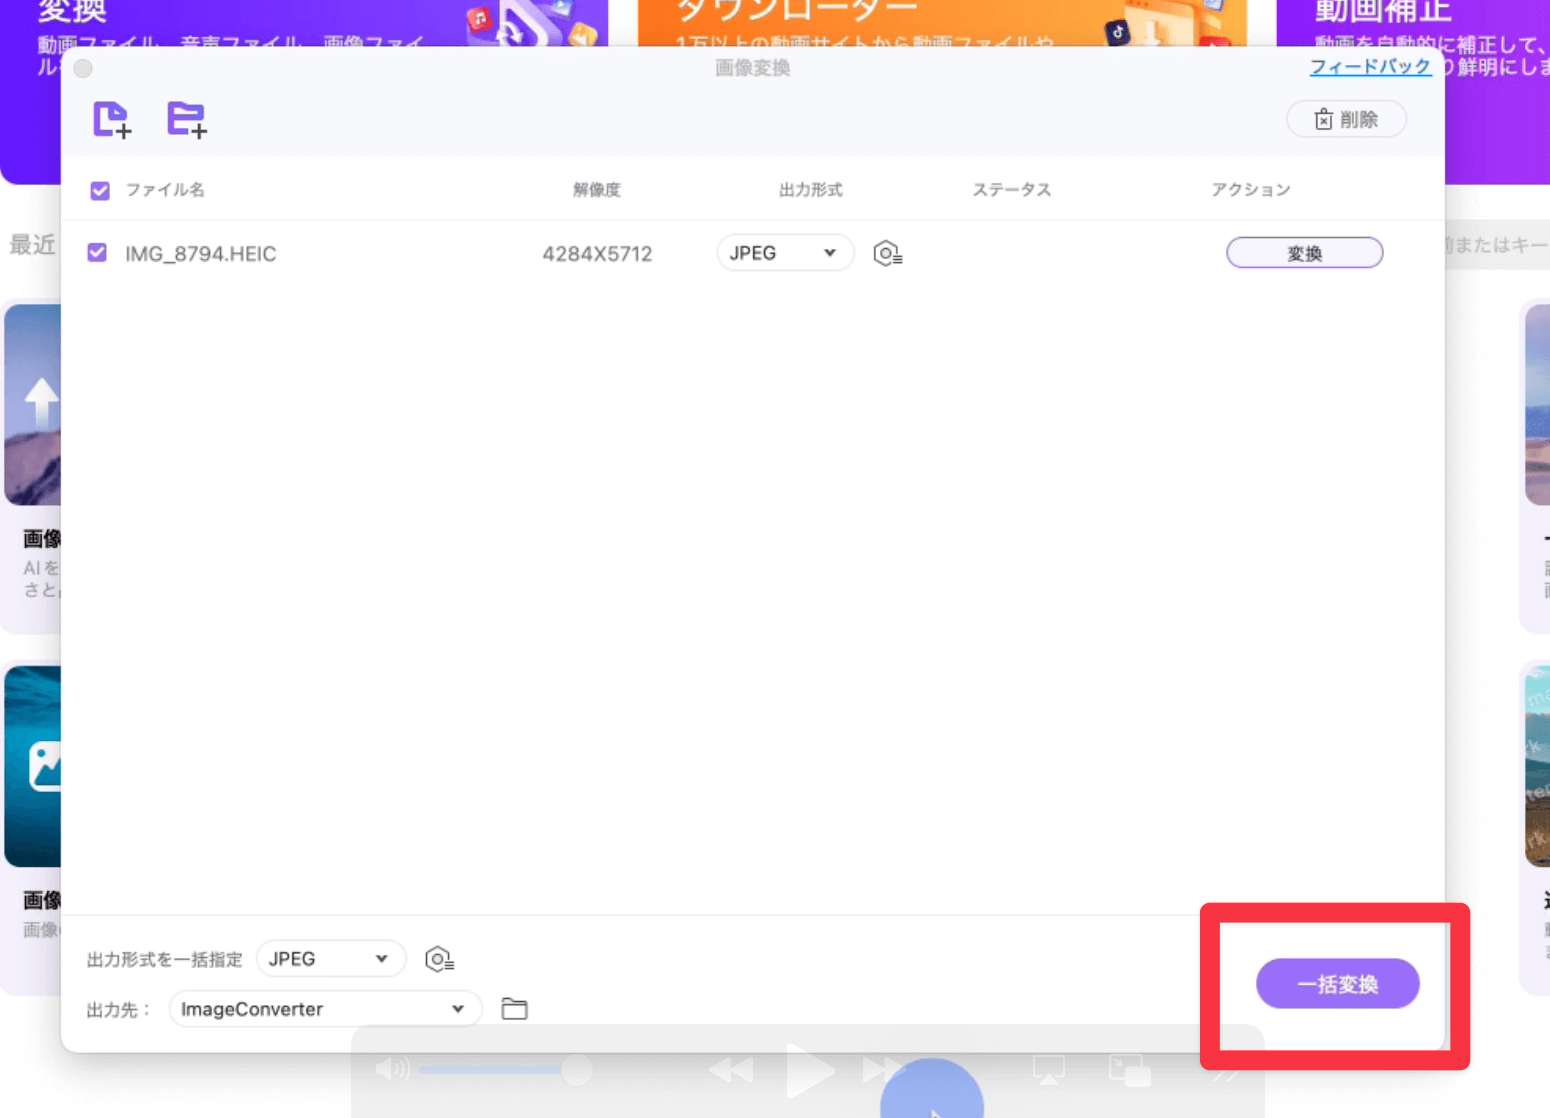Image resolution: width=1550 pixels, height=1118 pixels.
Task: Browse output folder via folder icon
Action: [514, 1009]
